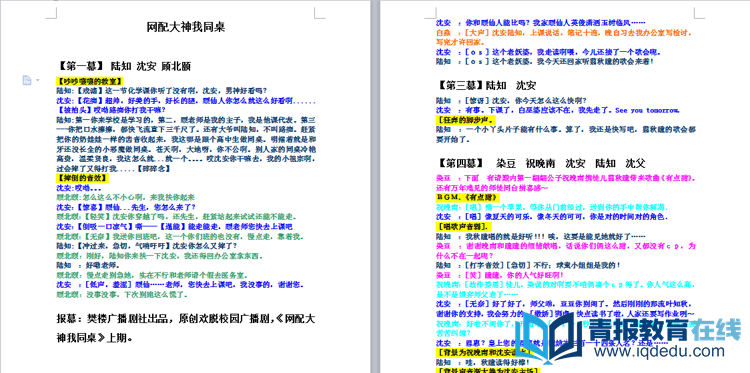Click the right page line 你和顾仙人能比吗
750x373 pixels.
(540, 22)
